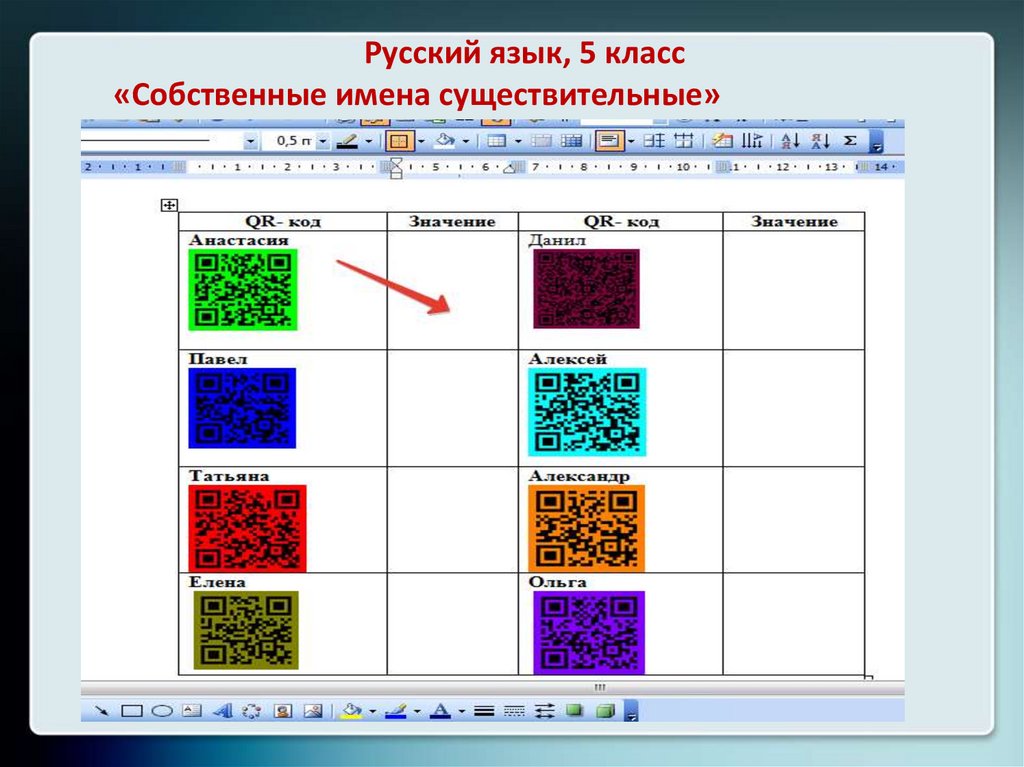Click the Insert Clip Art icon

pos(283,711)
